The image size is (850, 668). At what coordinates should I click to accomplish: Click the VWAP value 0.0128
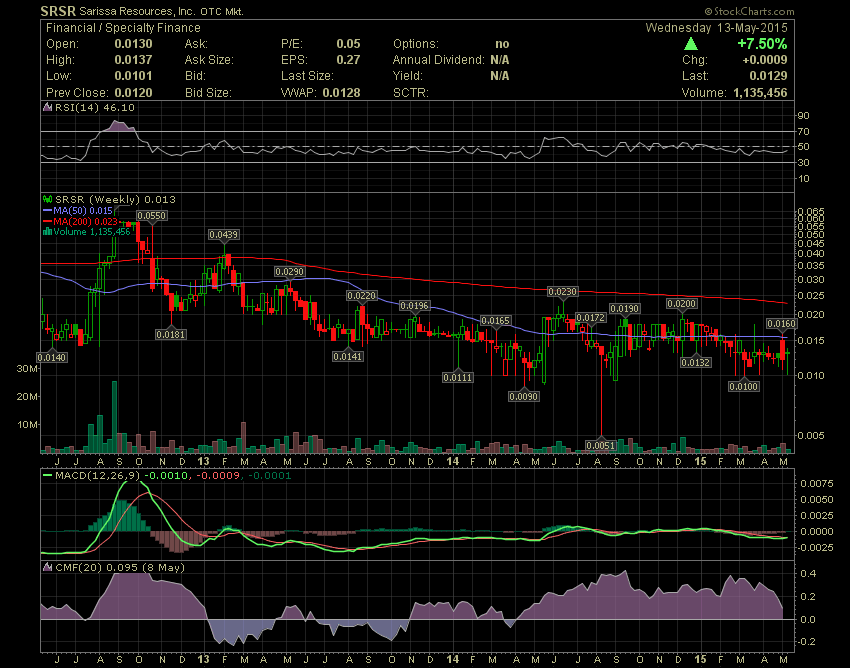tap(342, 93)
